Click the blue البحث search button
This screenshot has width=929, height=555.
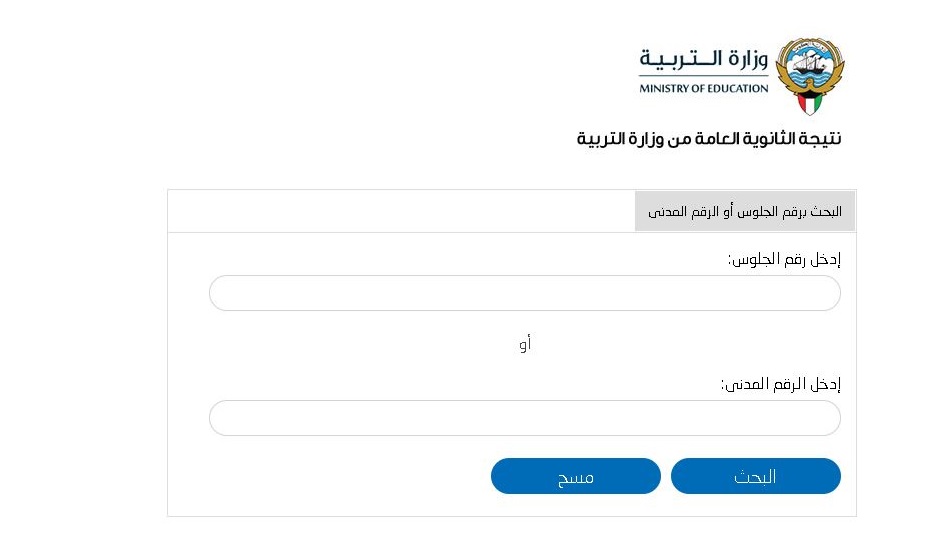[x=755, y=476]
